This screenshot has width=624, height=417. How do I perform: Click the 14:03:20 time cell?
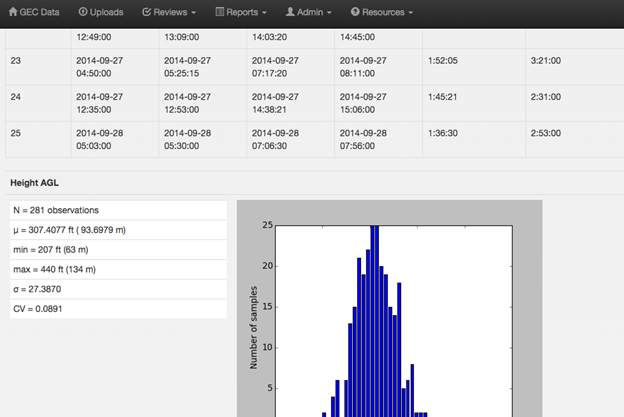click(291, 39)
